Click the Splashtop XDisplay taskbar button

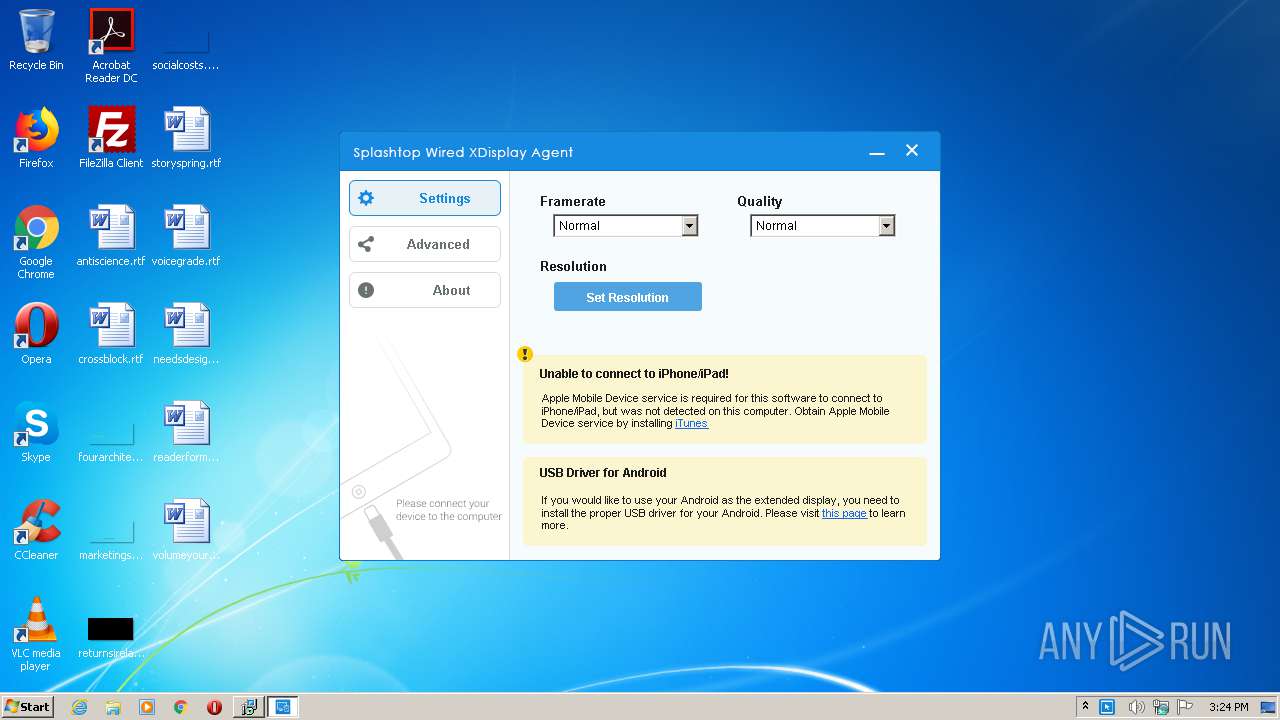point(283,707)
